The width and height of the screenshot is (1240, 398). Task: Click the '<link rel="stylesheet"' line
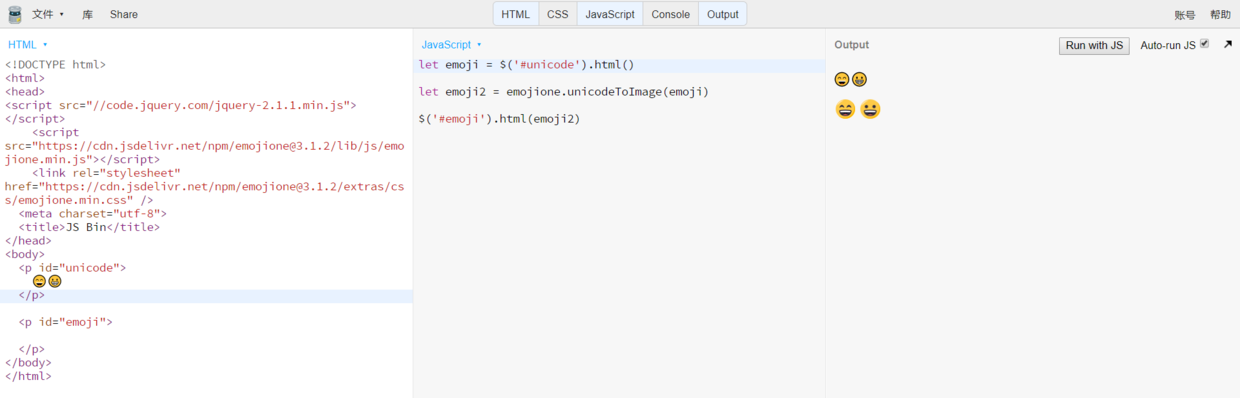coord(106,173)
